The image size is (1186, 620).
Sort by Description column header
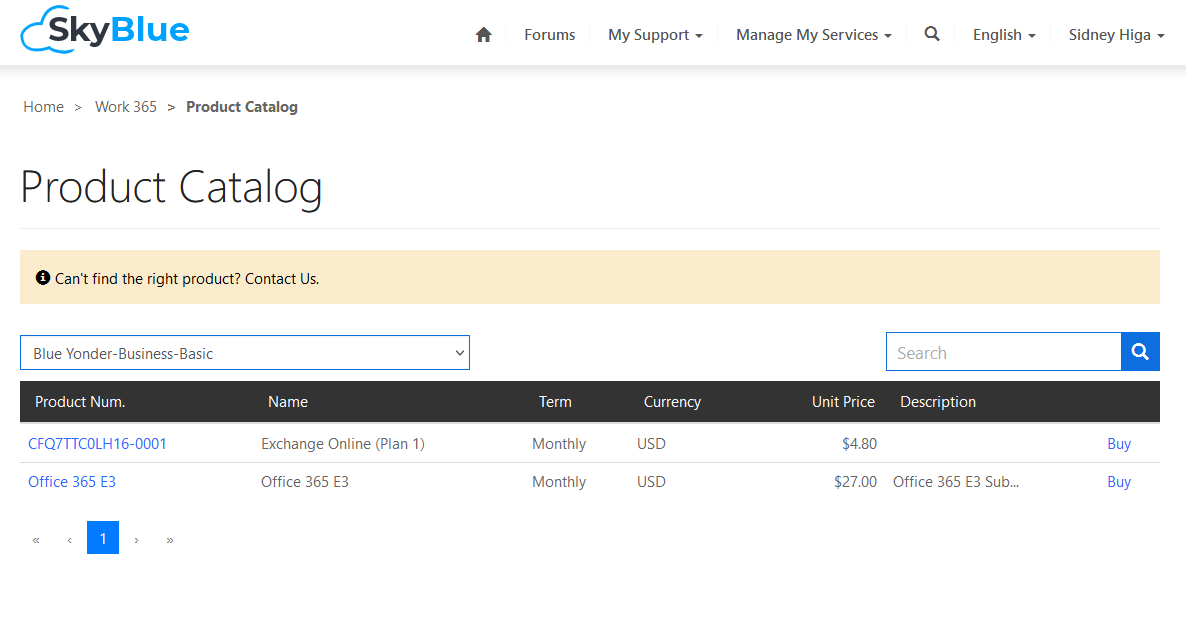[938, 401]
